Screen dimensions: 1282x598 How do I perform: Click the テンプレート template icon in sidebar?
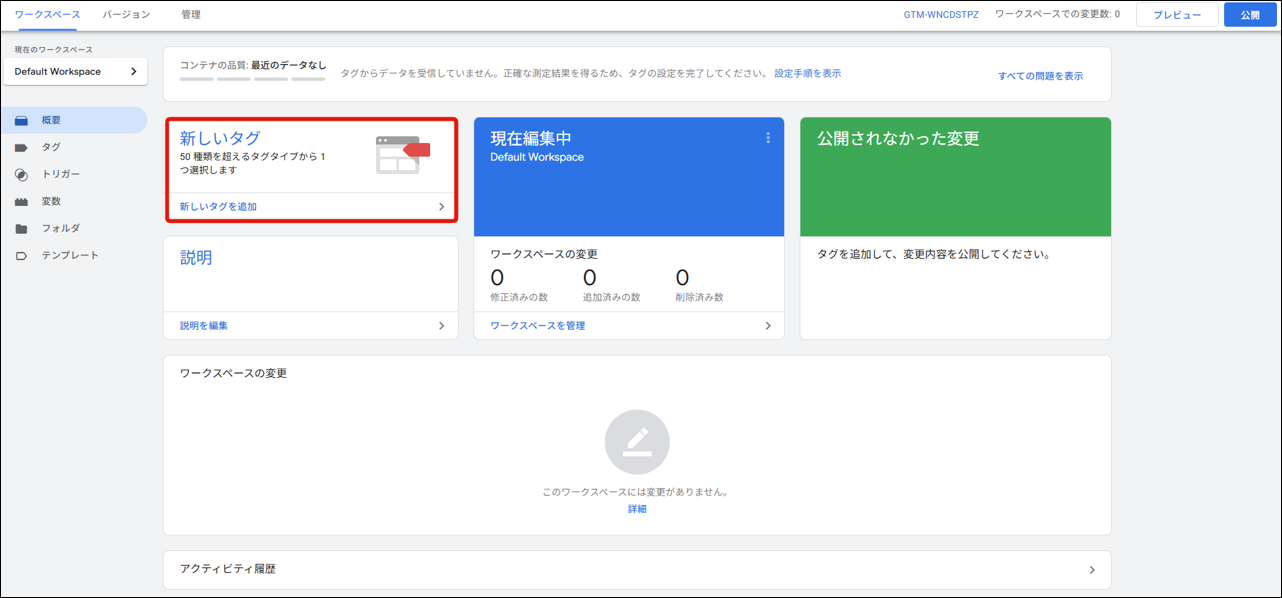pos(22,255)
